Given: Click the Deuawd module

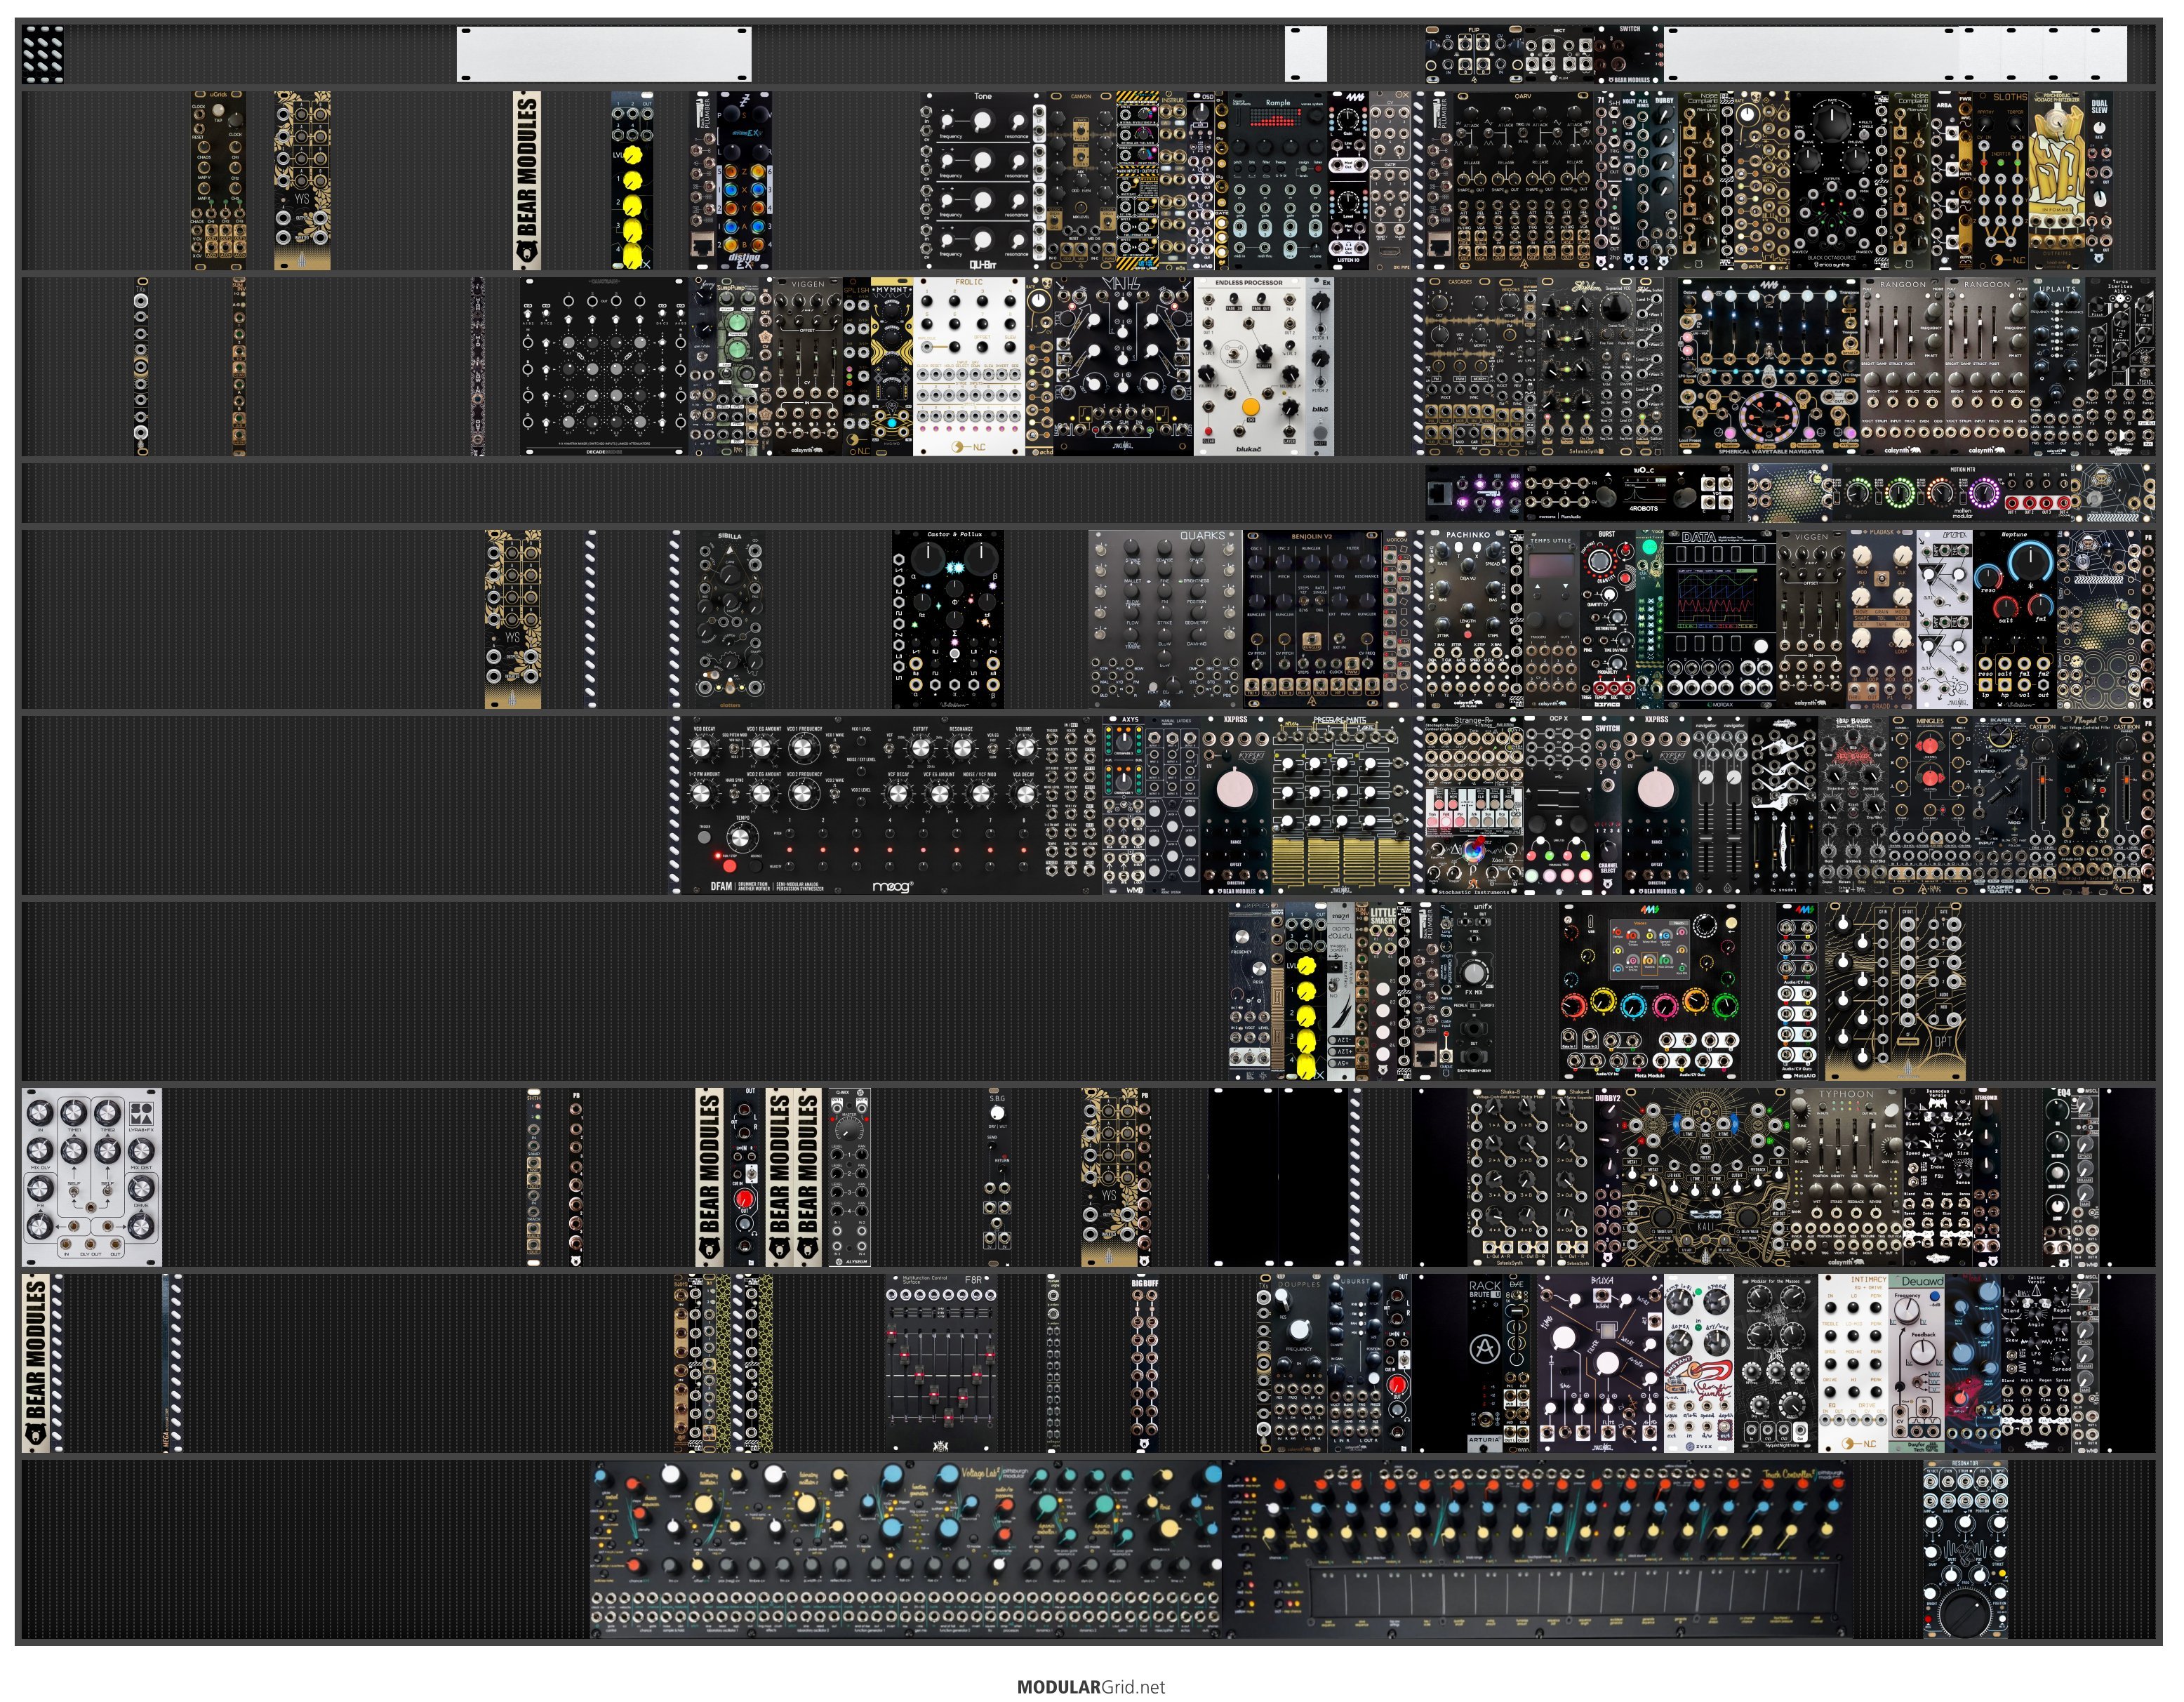Looking at the screenshot, I should point(1916,1364).
